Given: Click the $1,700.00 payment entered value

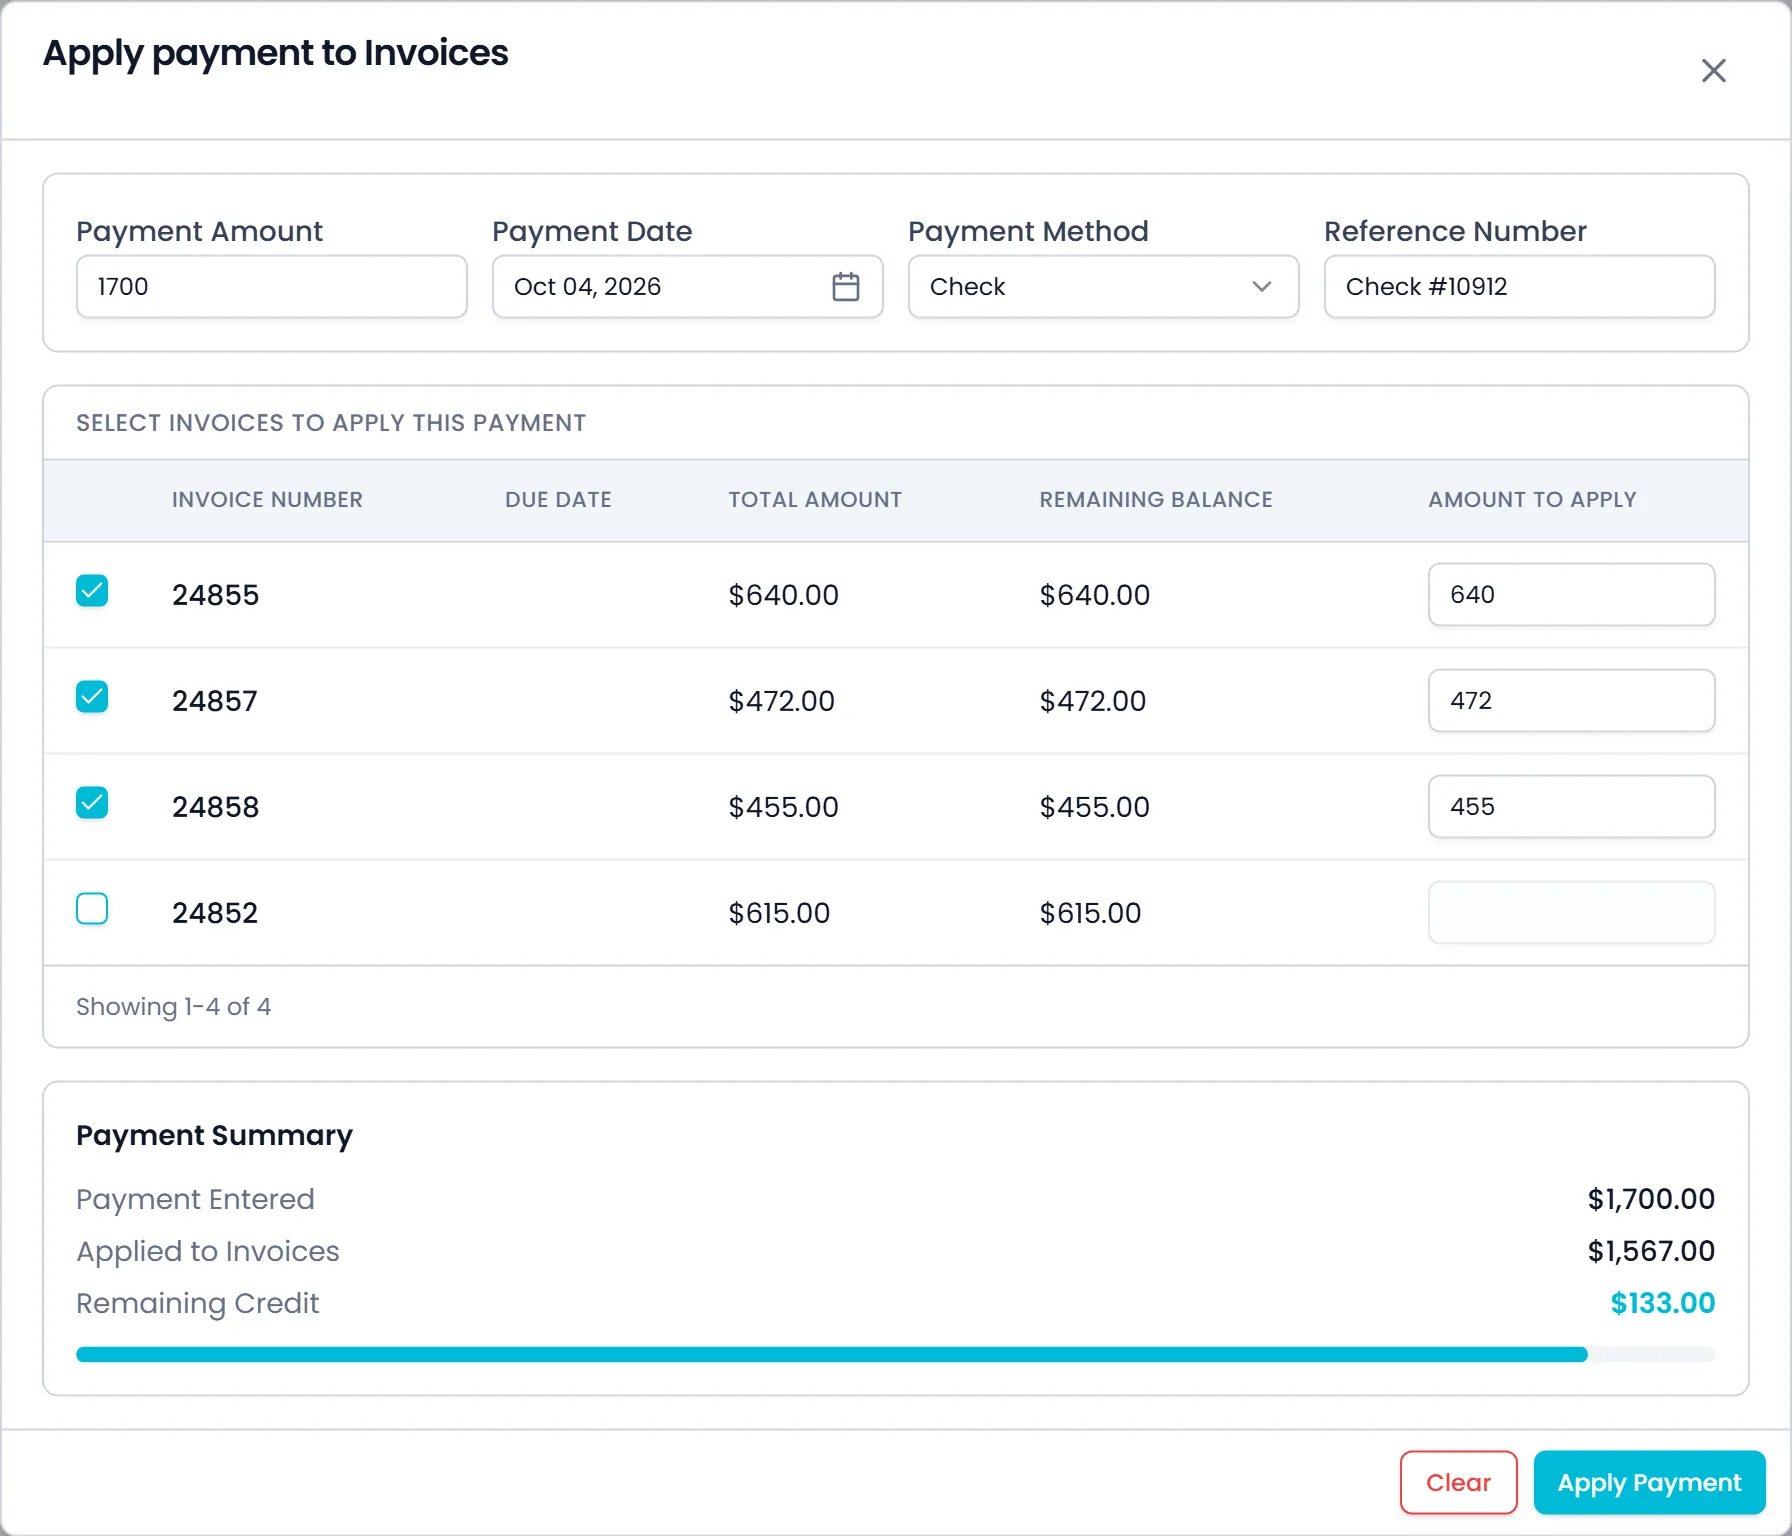Looking at the screenshot, I should point(1651,1199).
